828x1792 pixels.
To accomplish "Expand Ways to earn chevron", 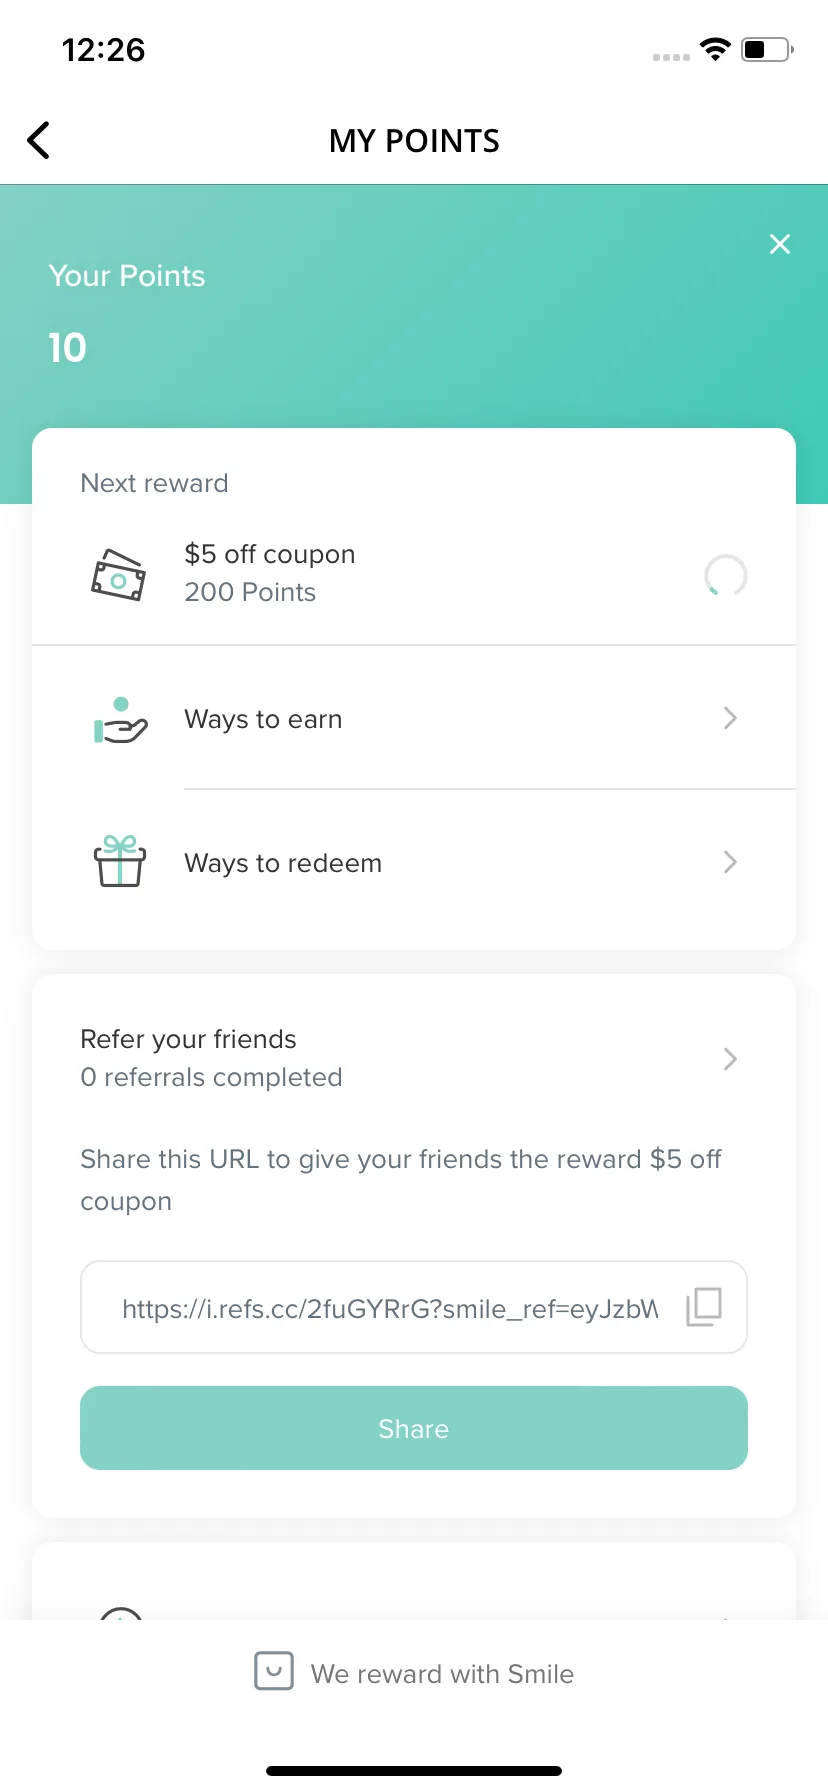I will [730, 718].
